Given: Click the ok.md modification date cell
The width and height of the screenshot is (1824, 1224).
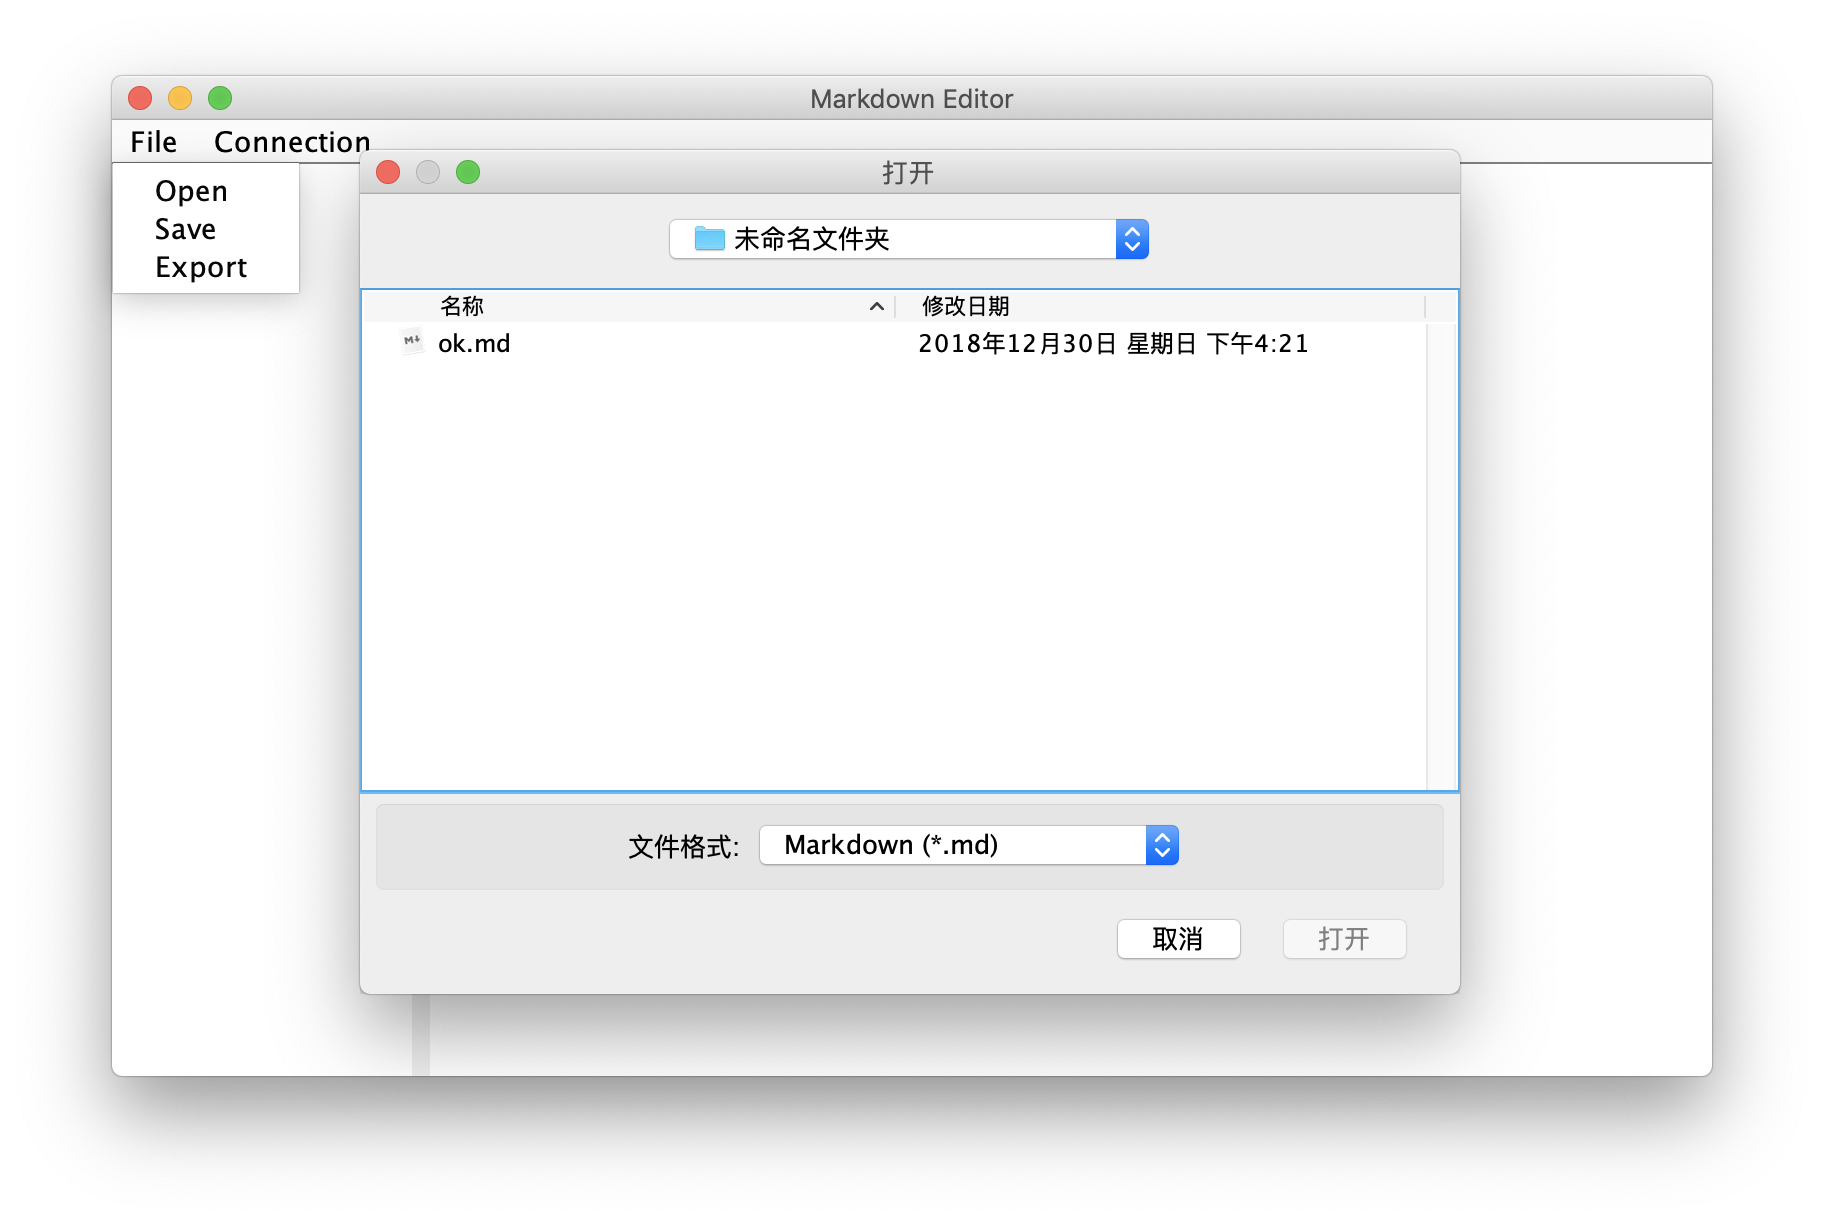Looking at the screenshot, I should tap(1113, 344).
